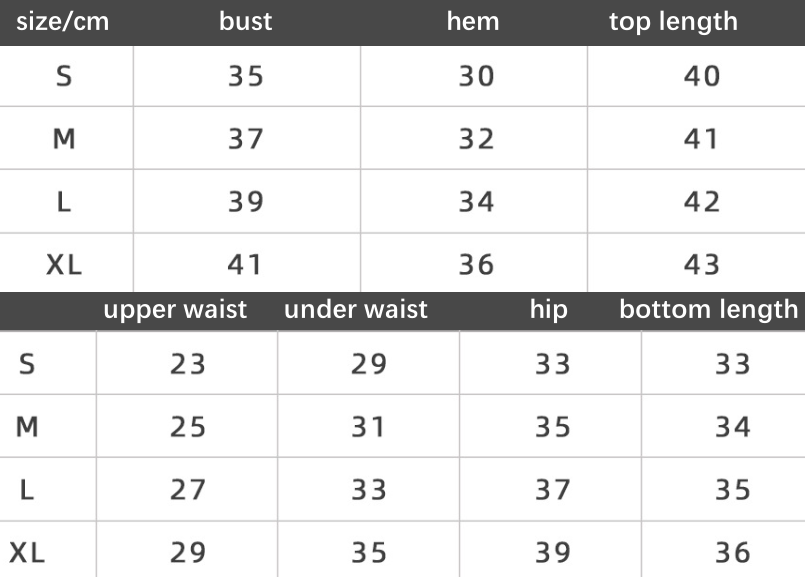Select the top length header
The image size is (805, 577).
673,22
